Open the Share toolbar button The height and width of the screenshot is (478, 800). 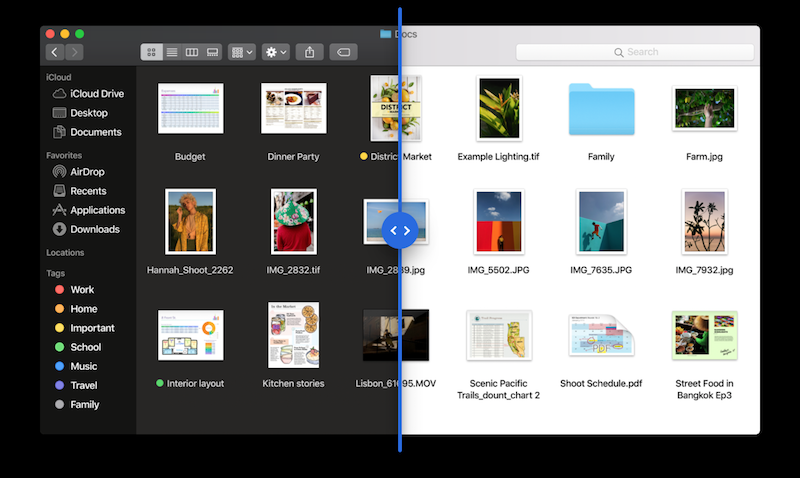pyautogui.click(x=310, y=51)
